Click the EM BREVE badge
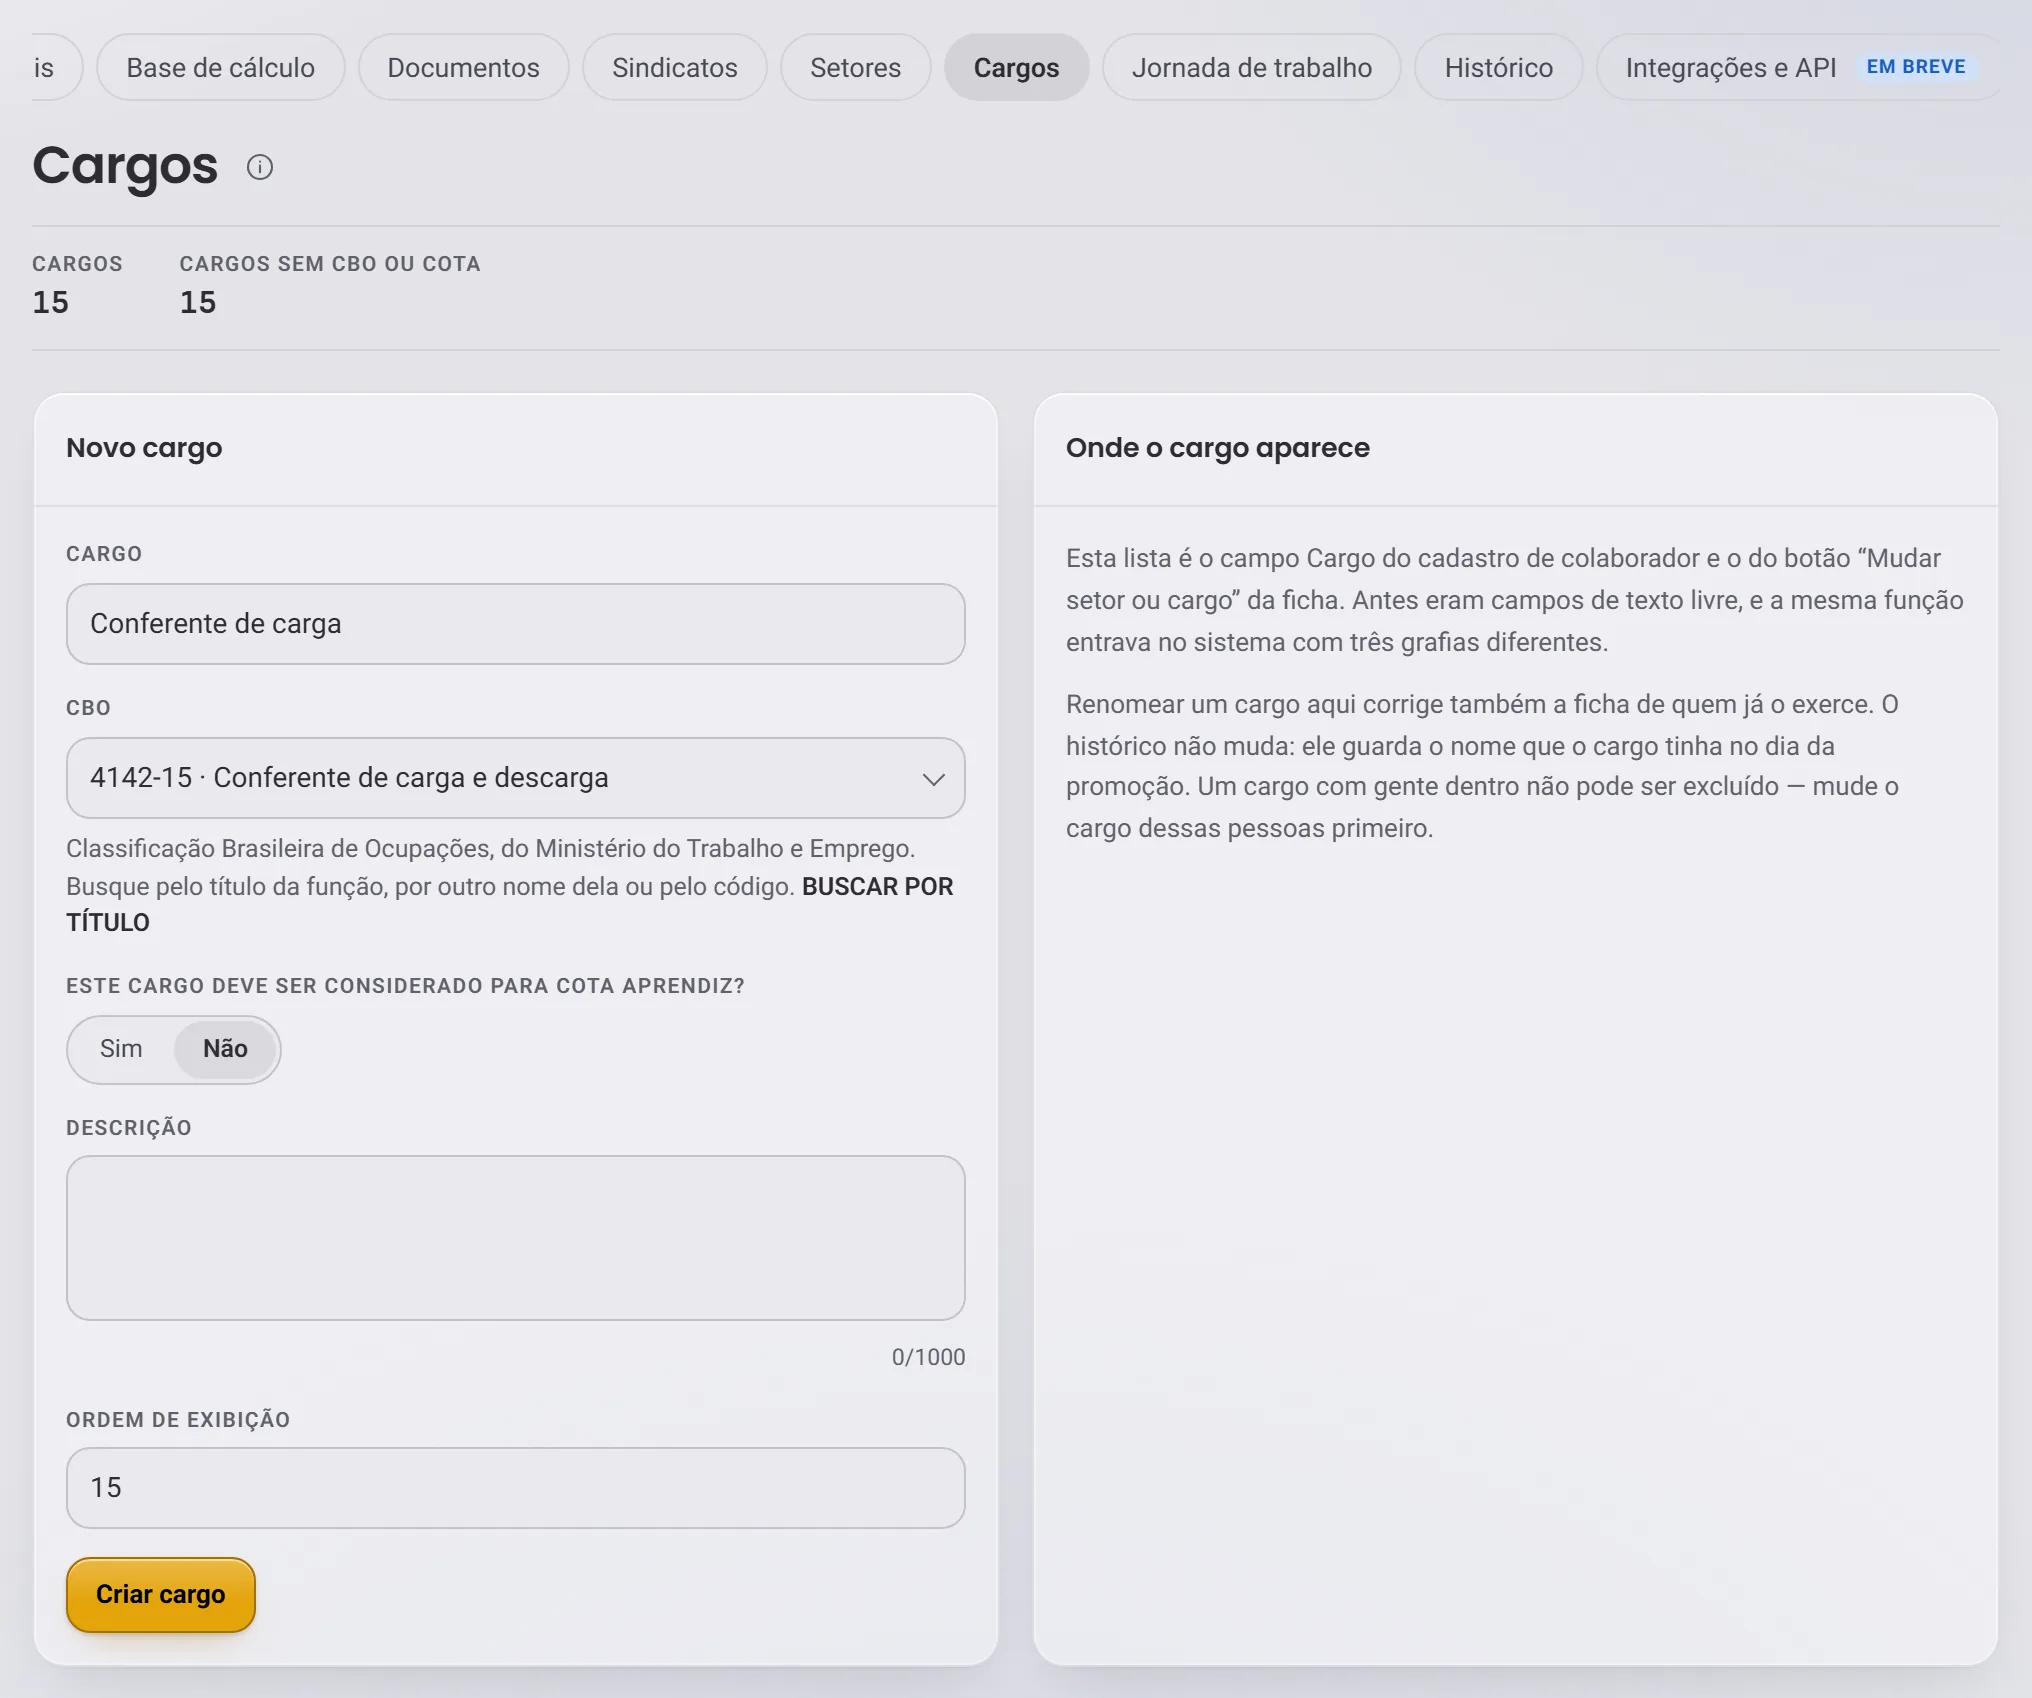 (1915, 67)
